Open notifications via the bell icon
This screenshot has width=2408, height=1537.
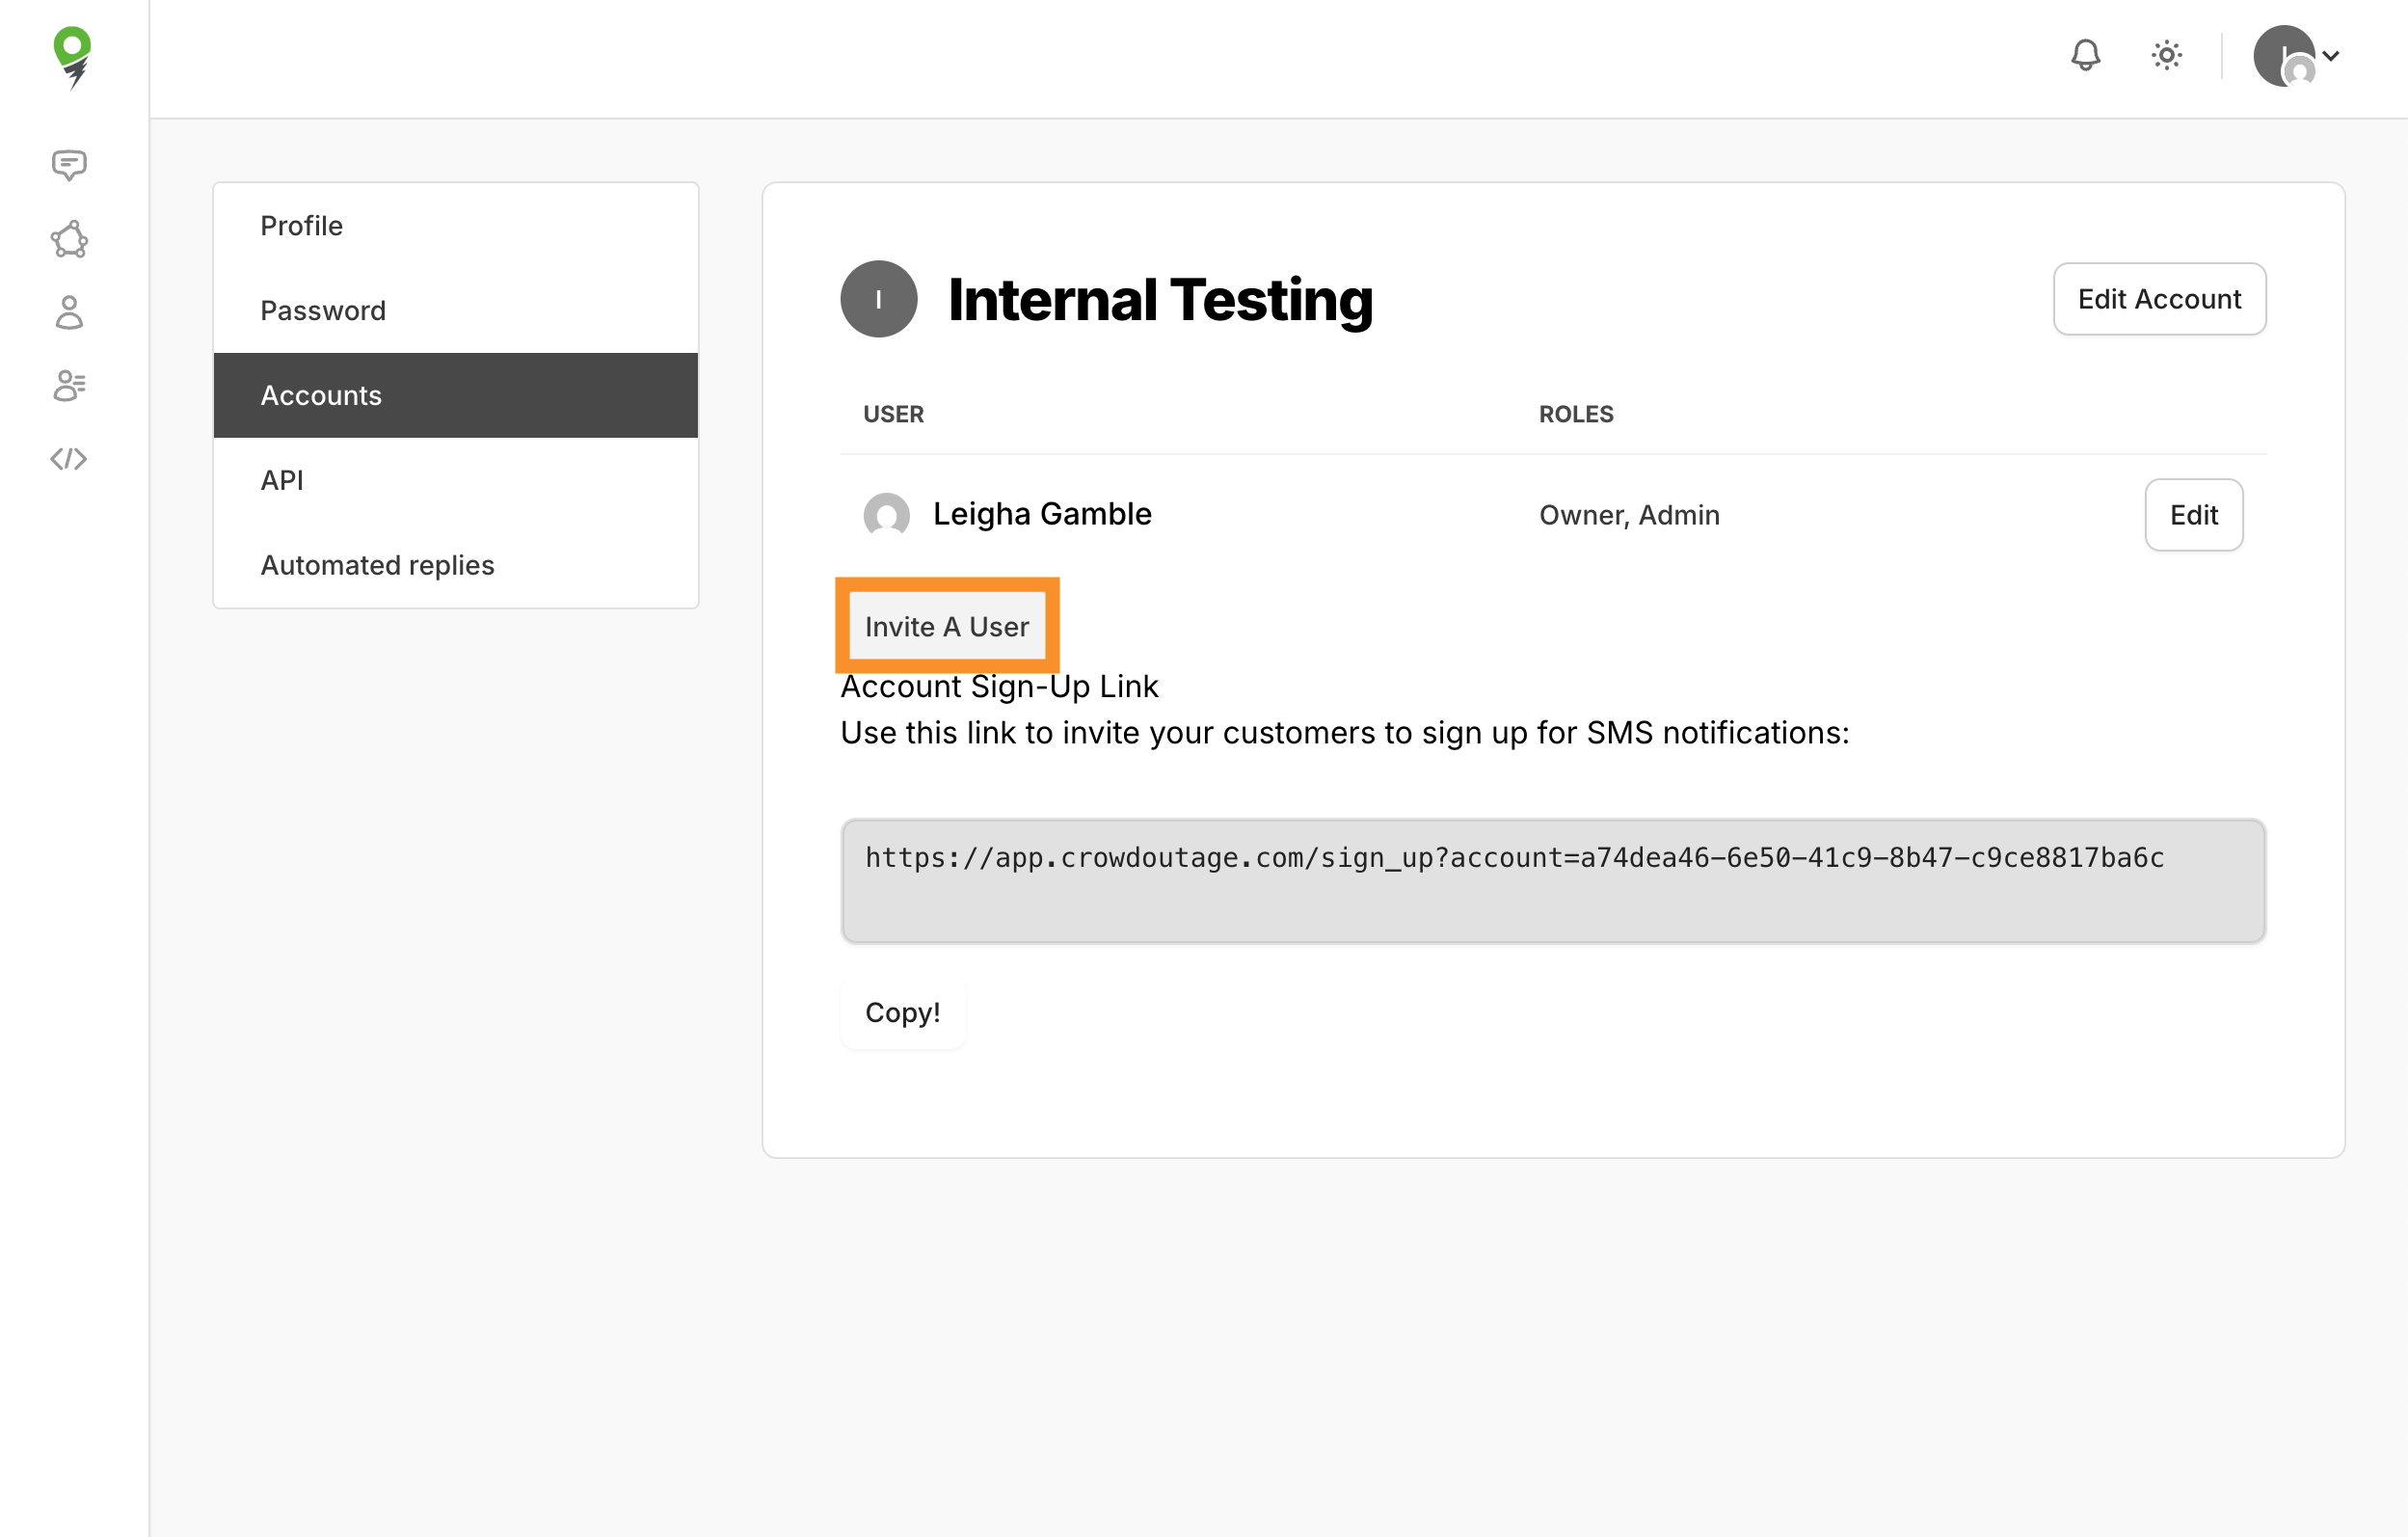2085,55
